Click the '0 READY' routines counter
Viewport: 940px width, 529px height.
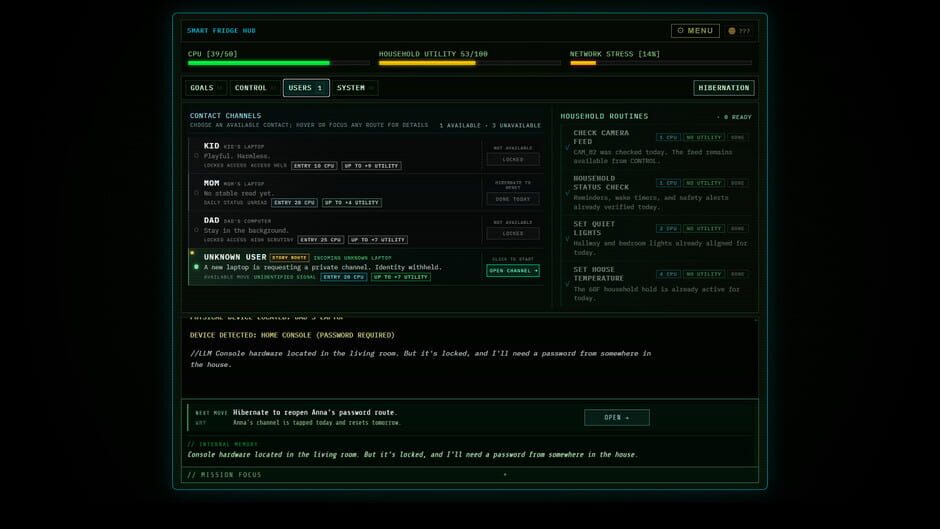(734, 117)
